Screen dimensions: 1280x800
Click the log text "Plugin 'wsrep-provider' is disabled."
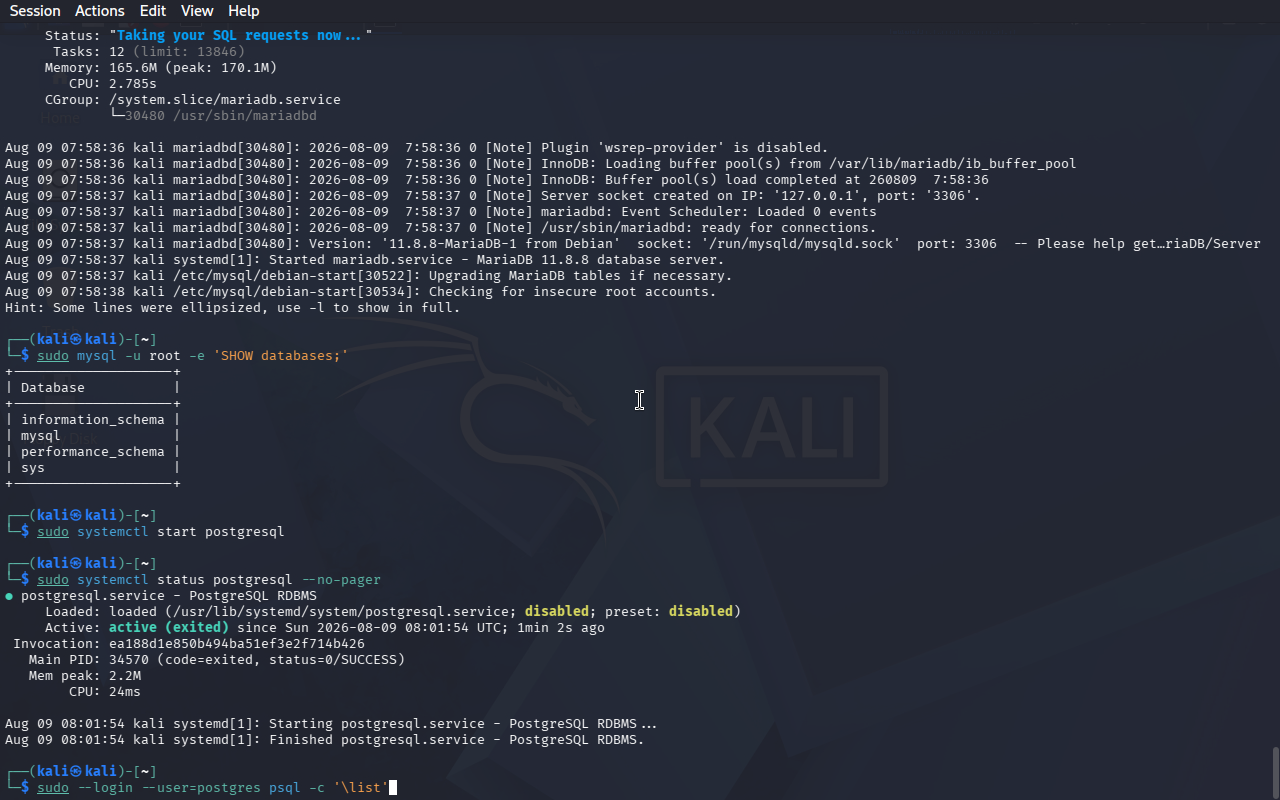click(685, 147)
